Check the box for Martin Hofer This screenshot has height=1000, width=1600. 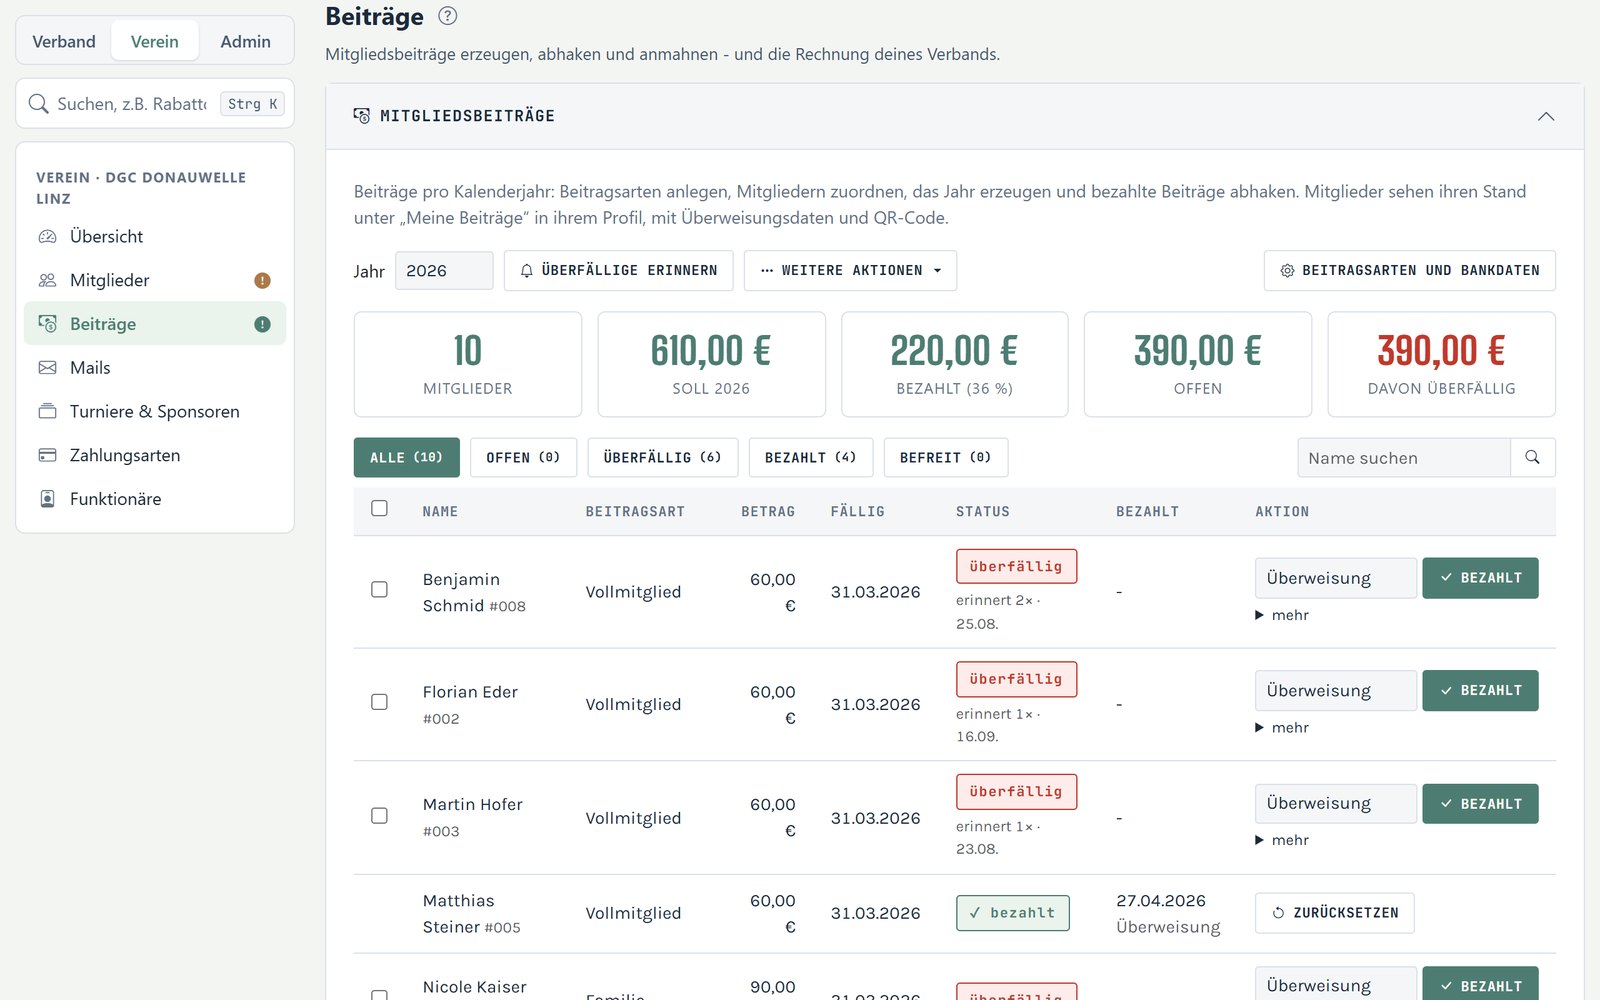pyautogui.click(x=379, y=816)
